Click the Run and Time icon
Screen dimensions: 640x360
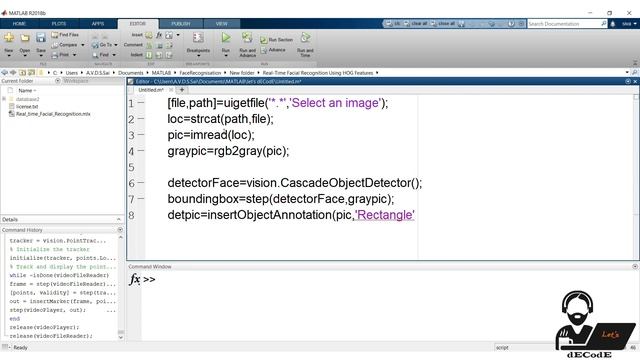(305, 38)
